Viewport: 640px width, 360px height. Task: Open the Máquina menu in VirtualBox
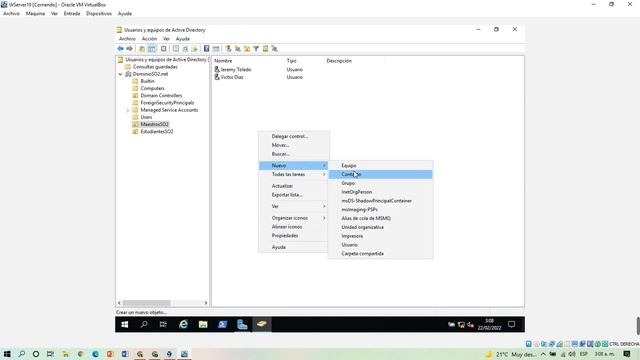click(x=36, y=13)
